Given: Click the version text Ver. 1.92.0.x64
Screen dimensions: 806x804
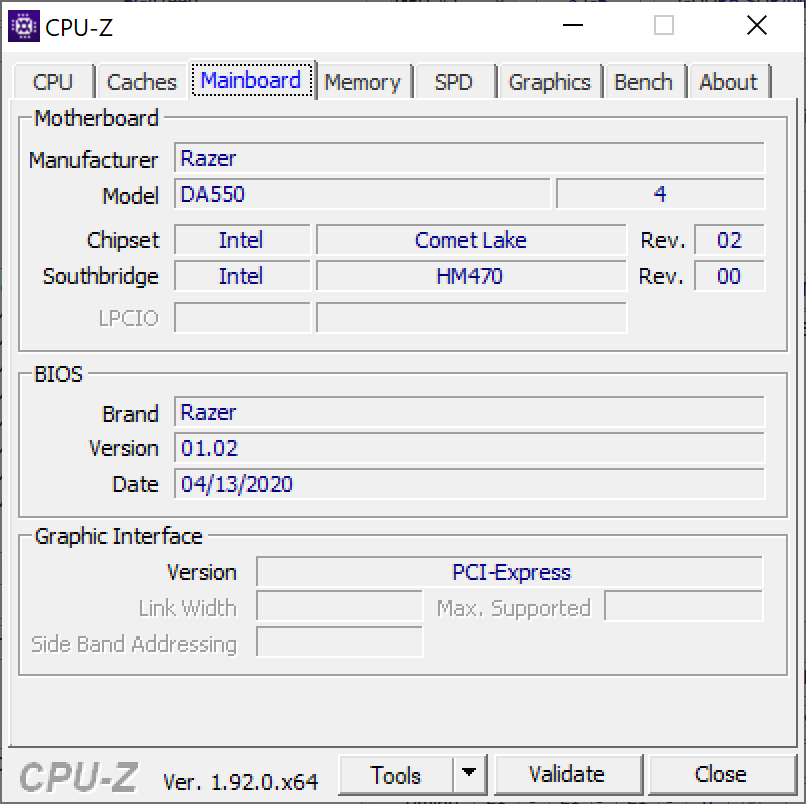Looking at the screenshot, I should pyautogui.click(x=241, y=782).
